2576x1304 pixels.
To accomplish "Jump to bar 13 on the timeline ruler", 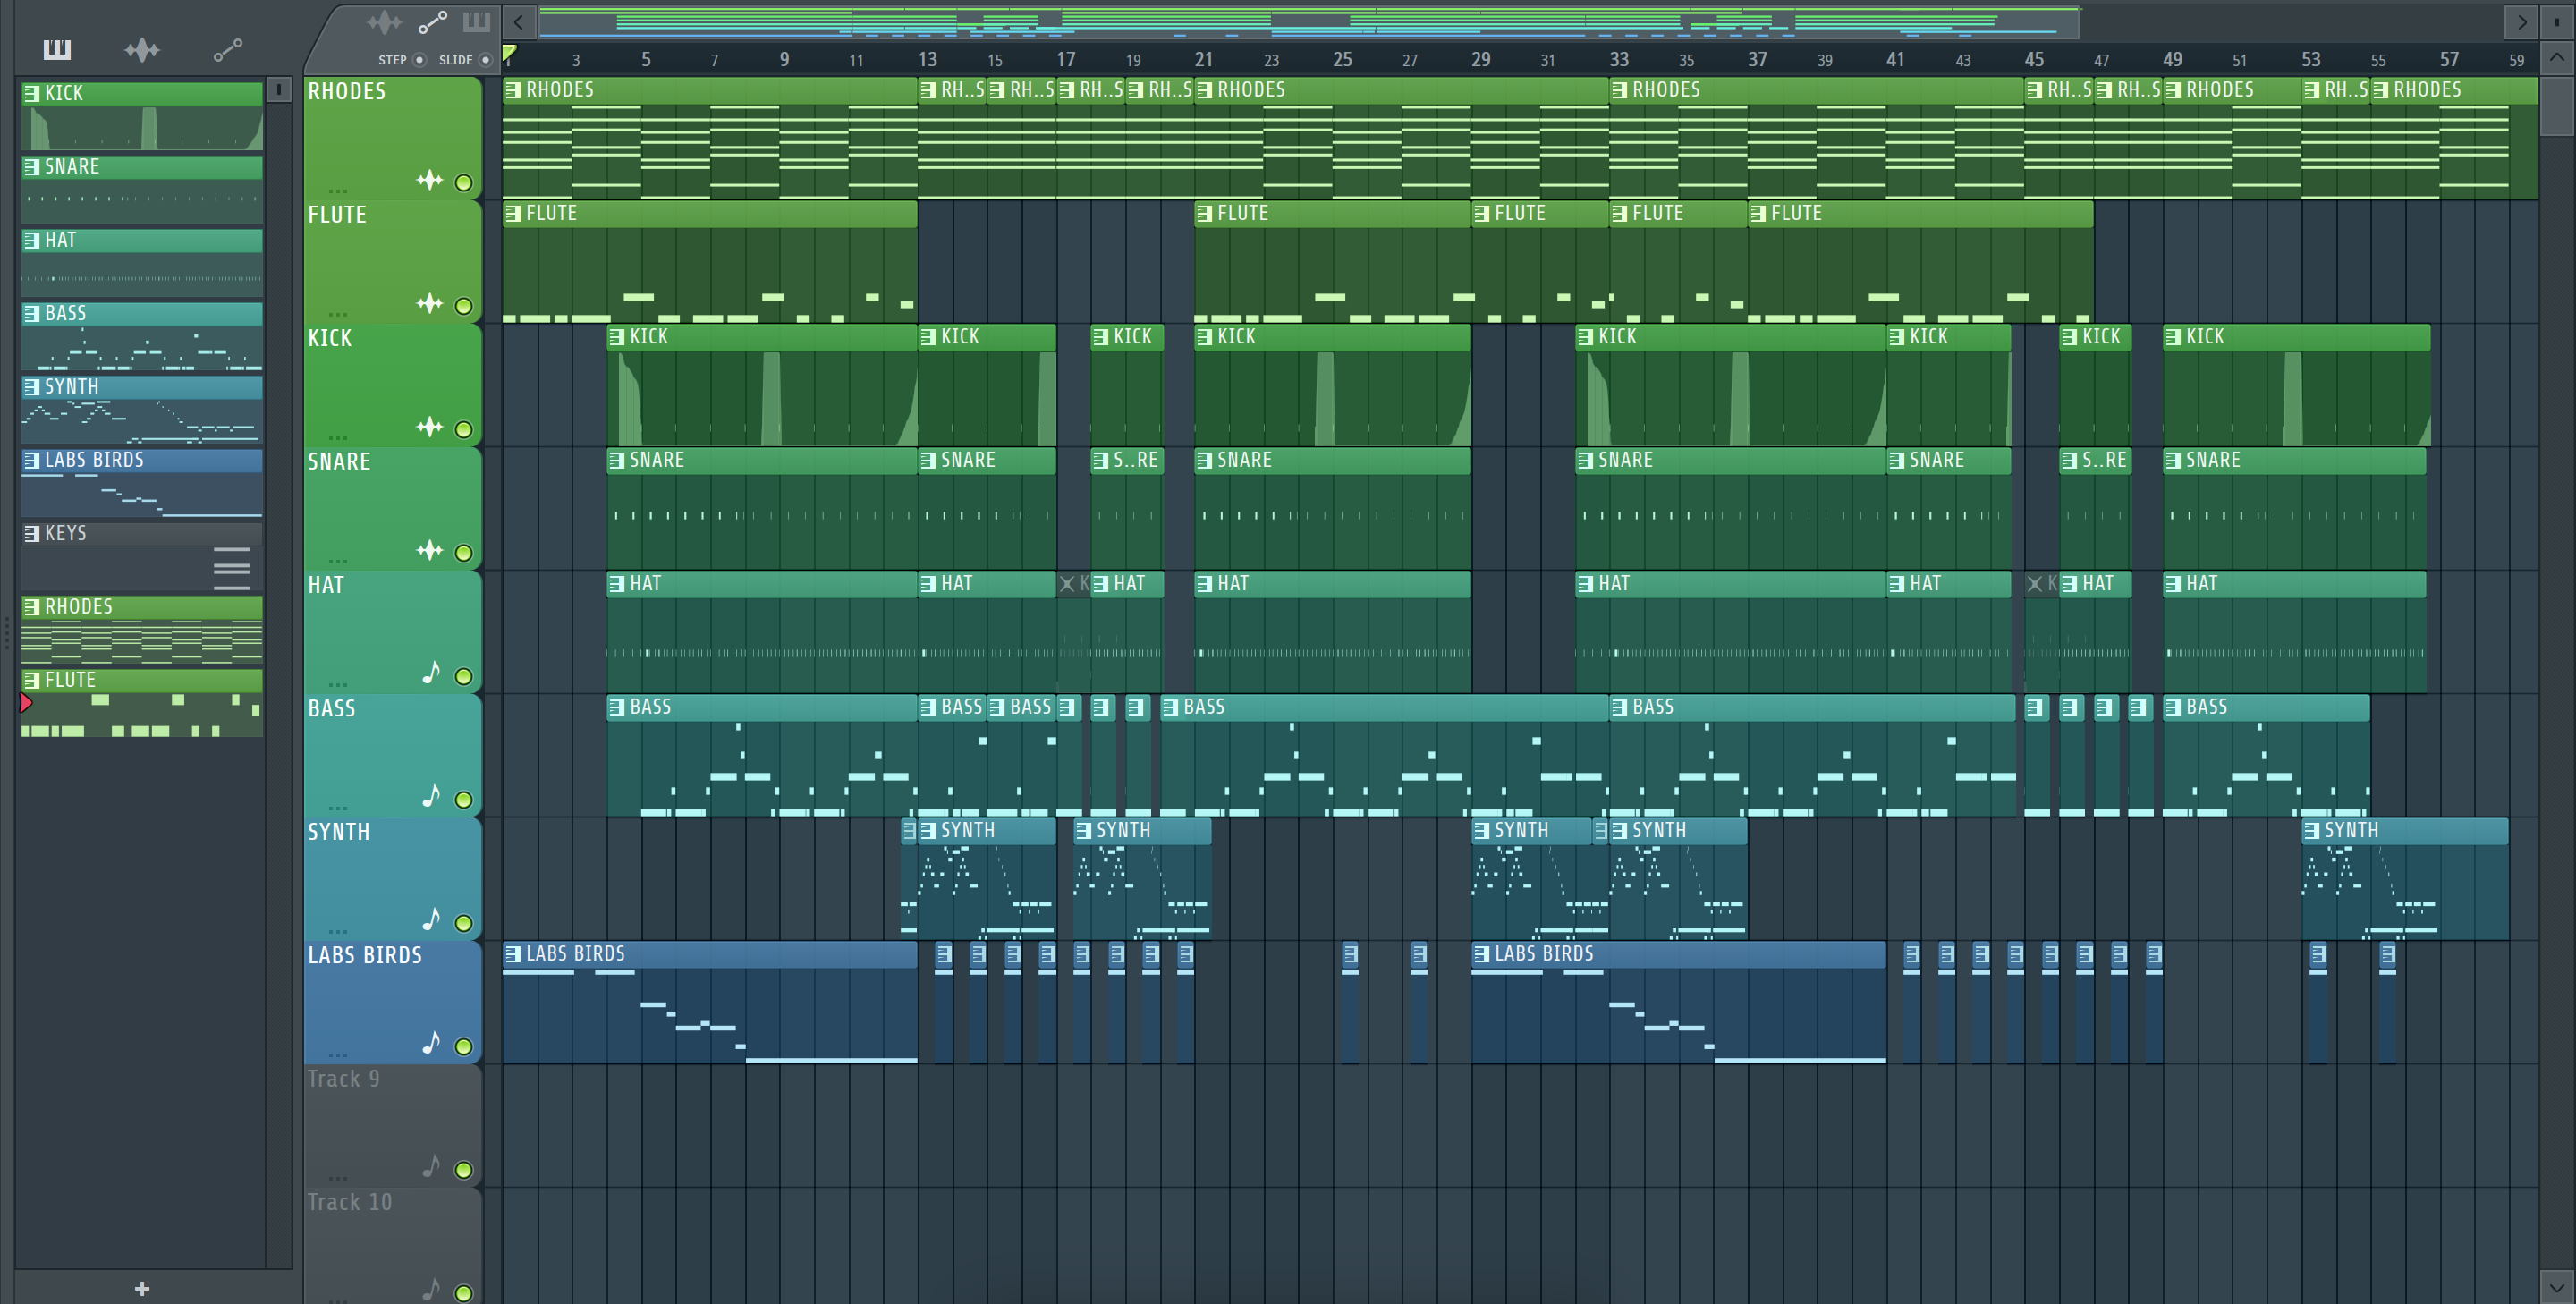I will [927, 60].
